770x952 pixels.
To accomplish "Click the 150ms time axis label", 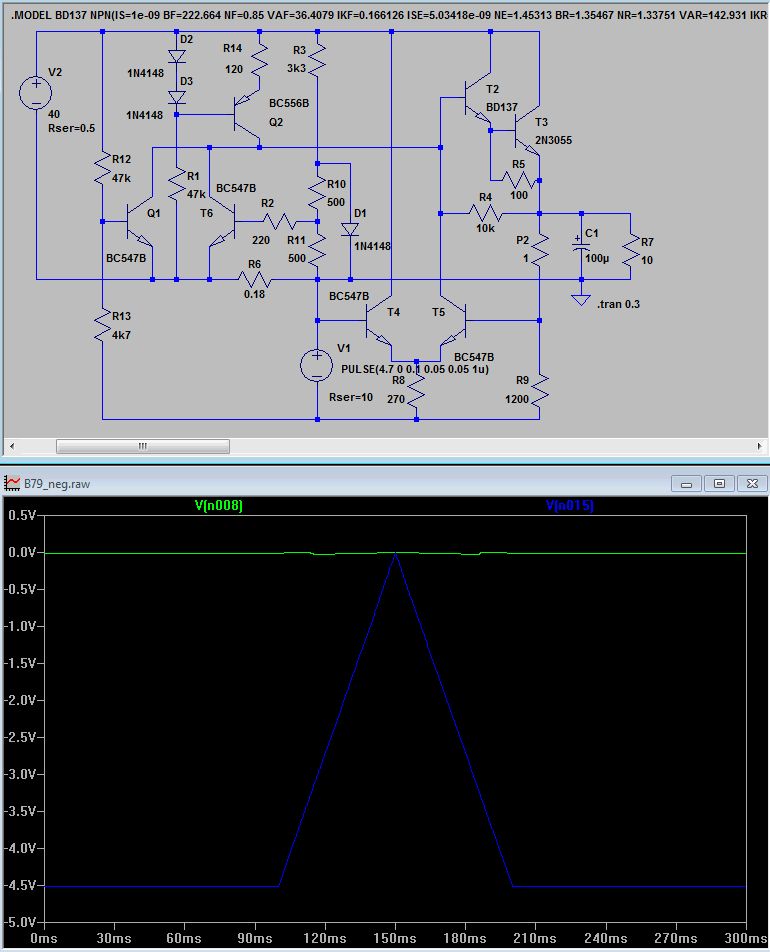I will (395, 939).
